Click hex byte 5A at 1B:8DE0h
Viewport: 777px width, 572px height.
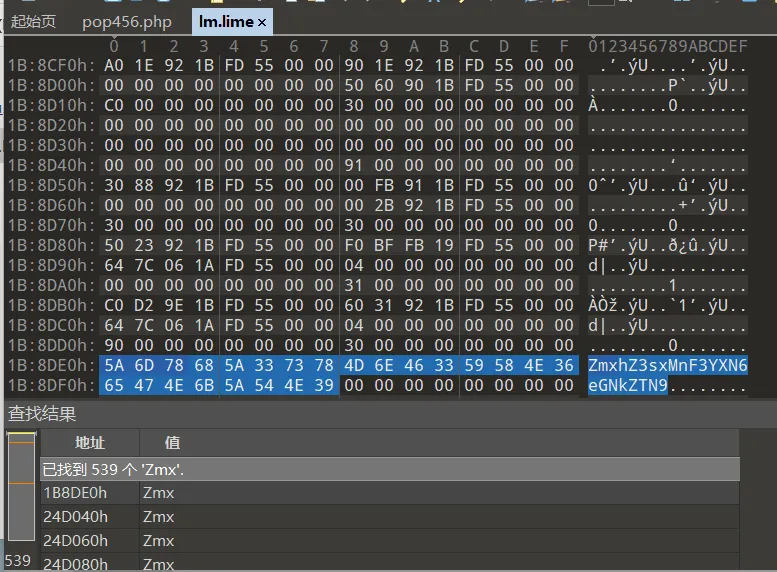114,365
